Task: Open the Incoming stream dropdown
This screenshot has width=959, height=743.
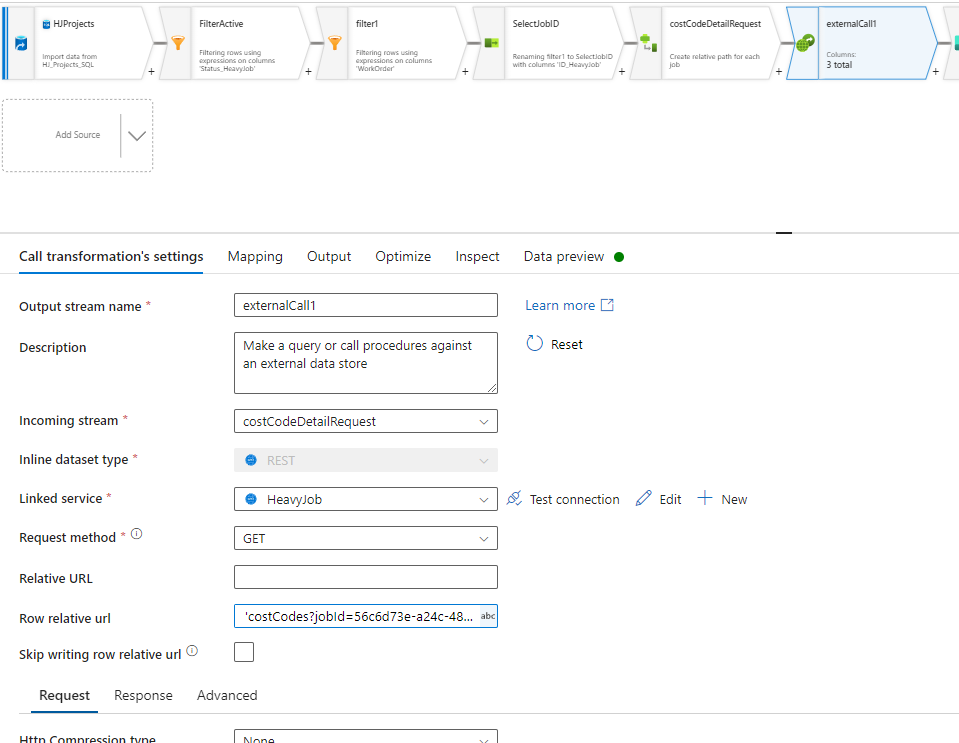Action: pyautogui.click(x=365, y=421)
